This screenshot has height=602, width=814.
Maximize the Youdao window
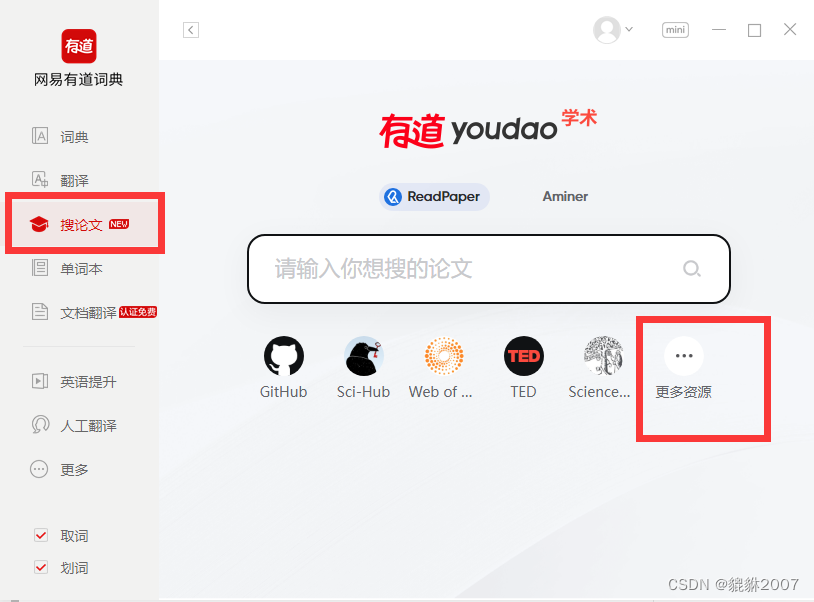pyautogui.click(x=754, y=31)
